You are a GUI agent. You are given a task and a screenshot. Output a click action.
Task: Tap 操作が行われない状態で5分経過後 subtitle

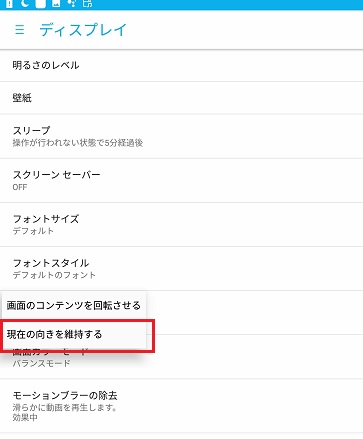click(78, 143)
